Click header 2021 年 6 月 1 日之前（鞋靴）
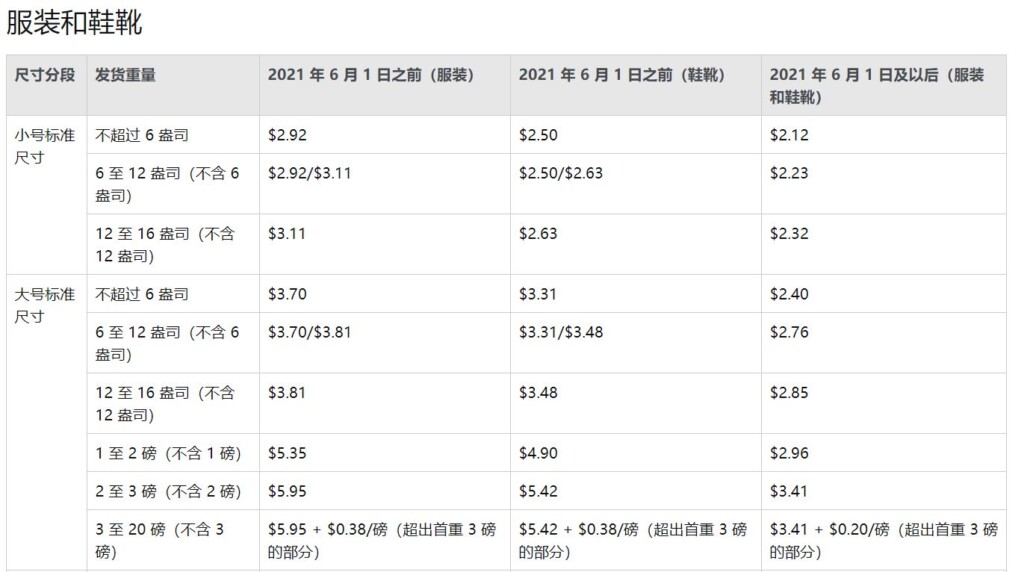 (x=622, y=75)
